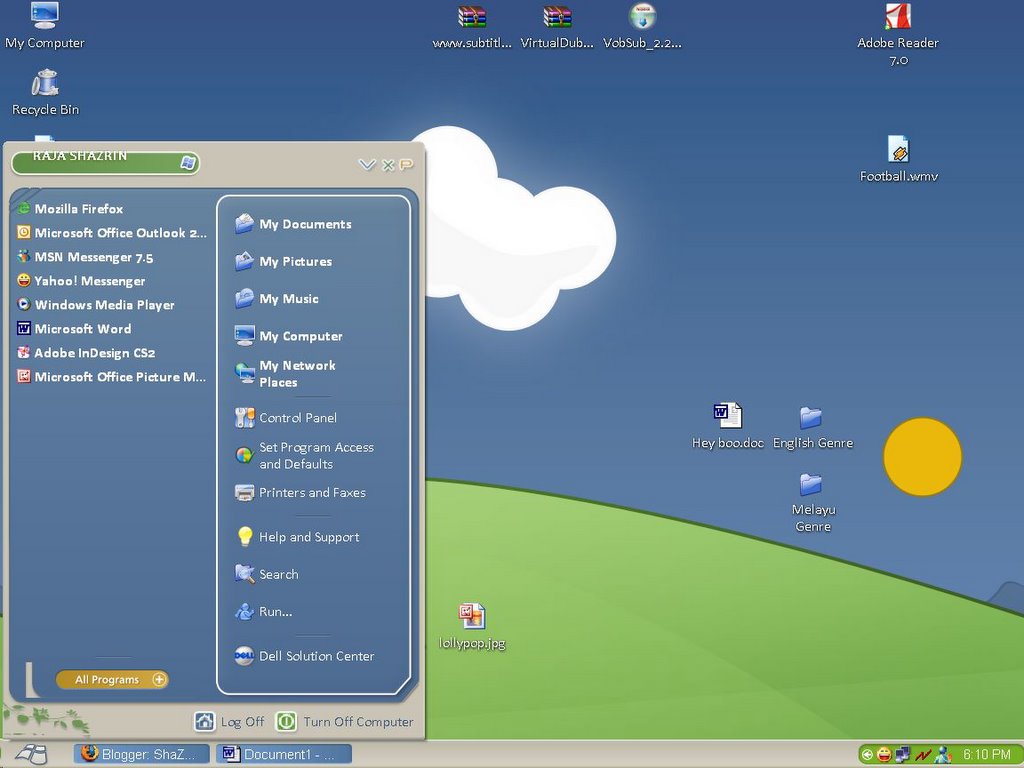Start Microsoft Word from the program list

74,328
